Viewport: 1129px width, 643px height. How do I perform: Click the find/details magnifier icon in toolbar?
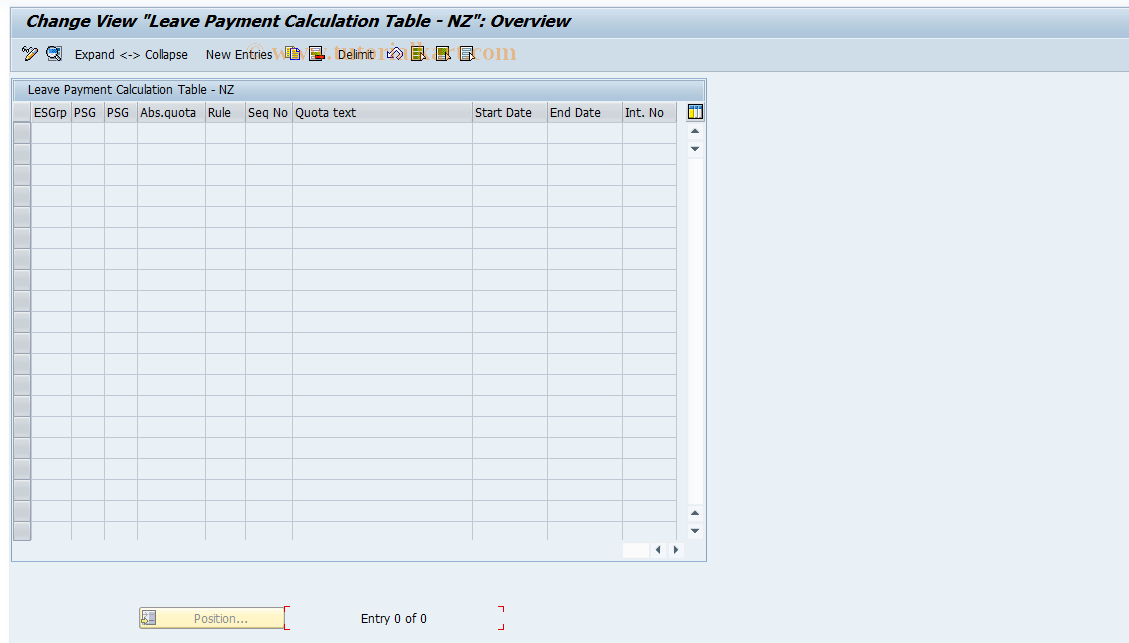[x=54, y=53]
